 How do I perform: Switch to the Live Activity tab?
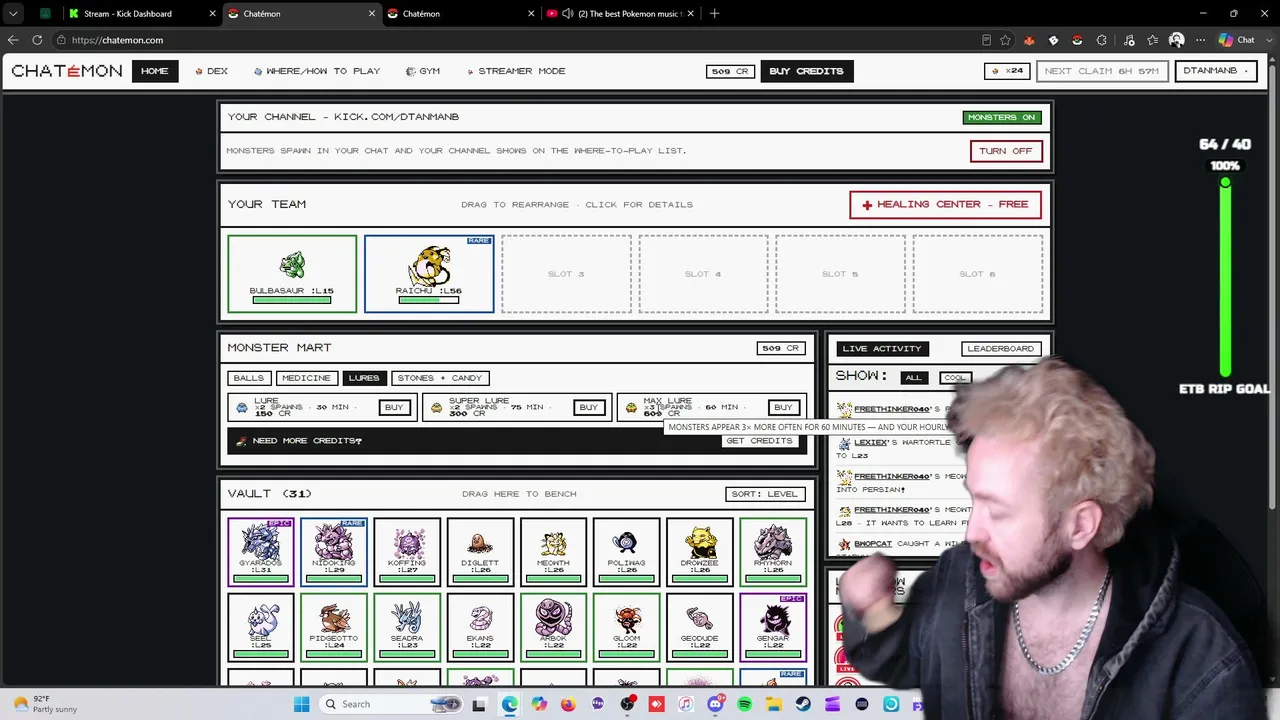pos(882,349)
